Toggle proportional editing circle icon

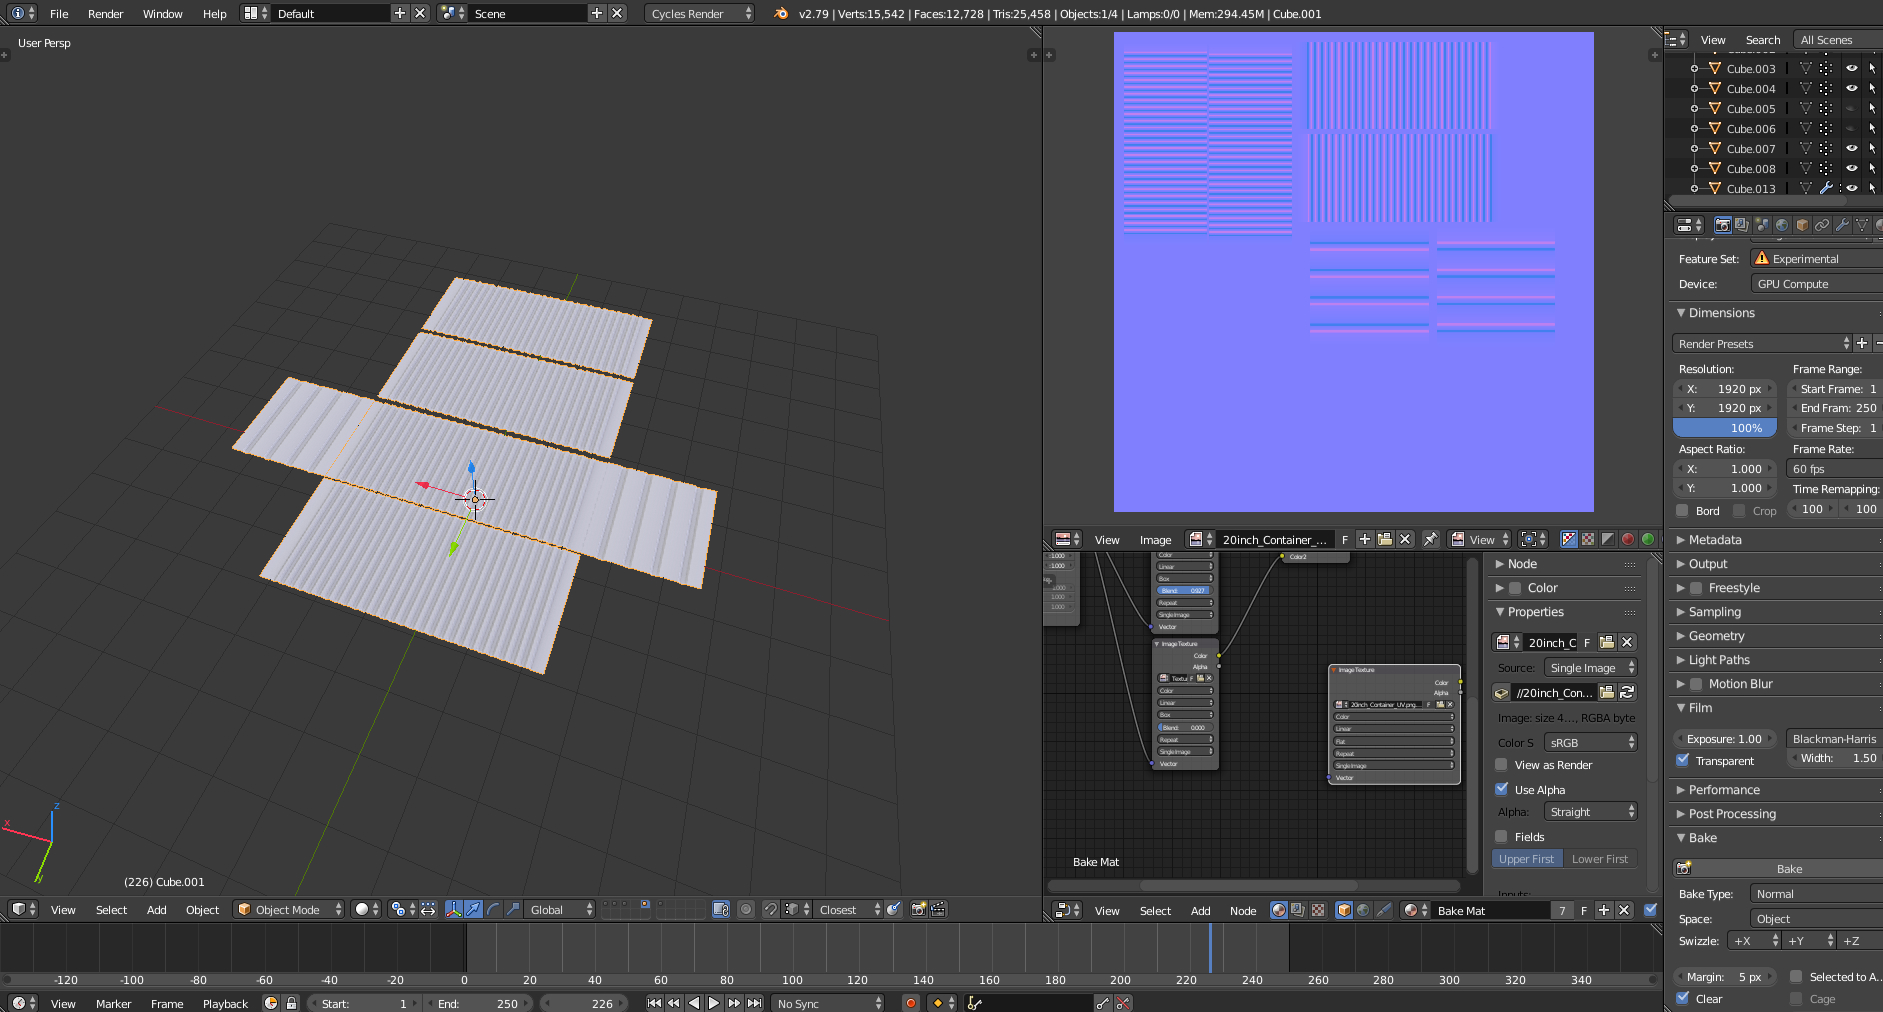coord(745,909)
